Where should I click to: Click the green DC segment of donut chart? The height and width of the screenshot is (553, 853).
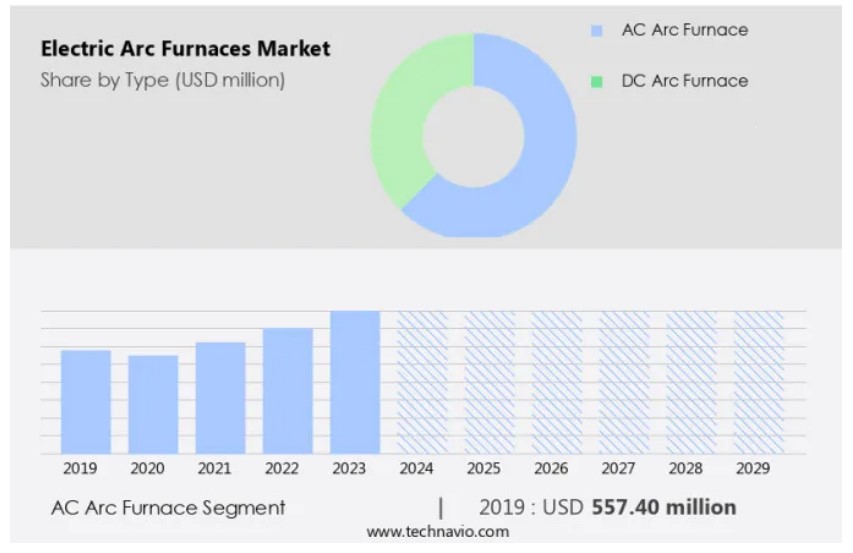398,120
